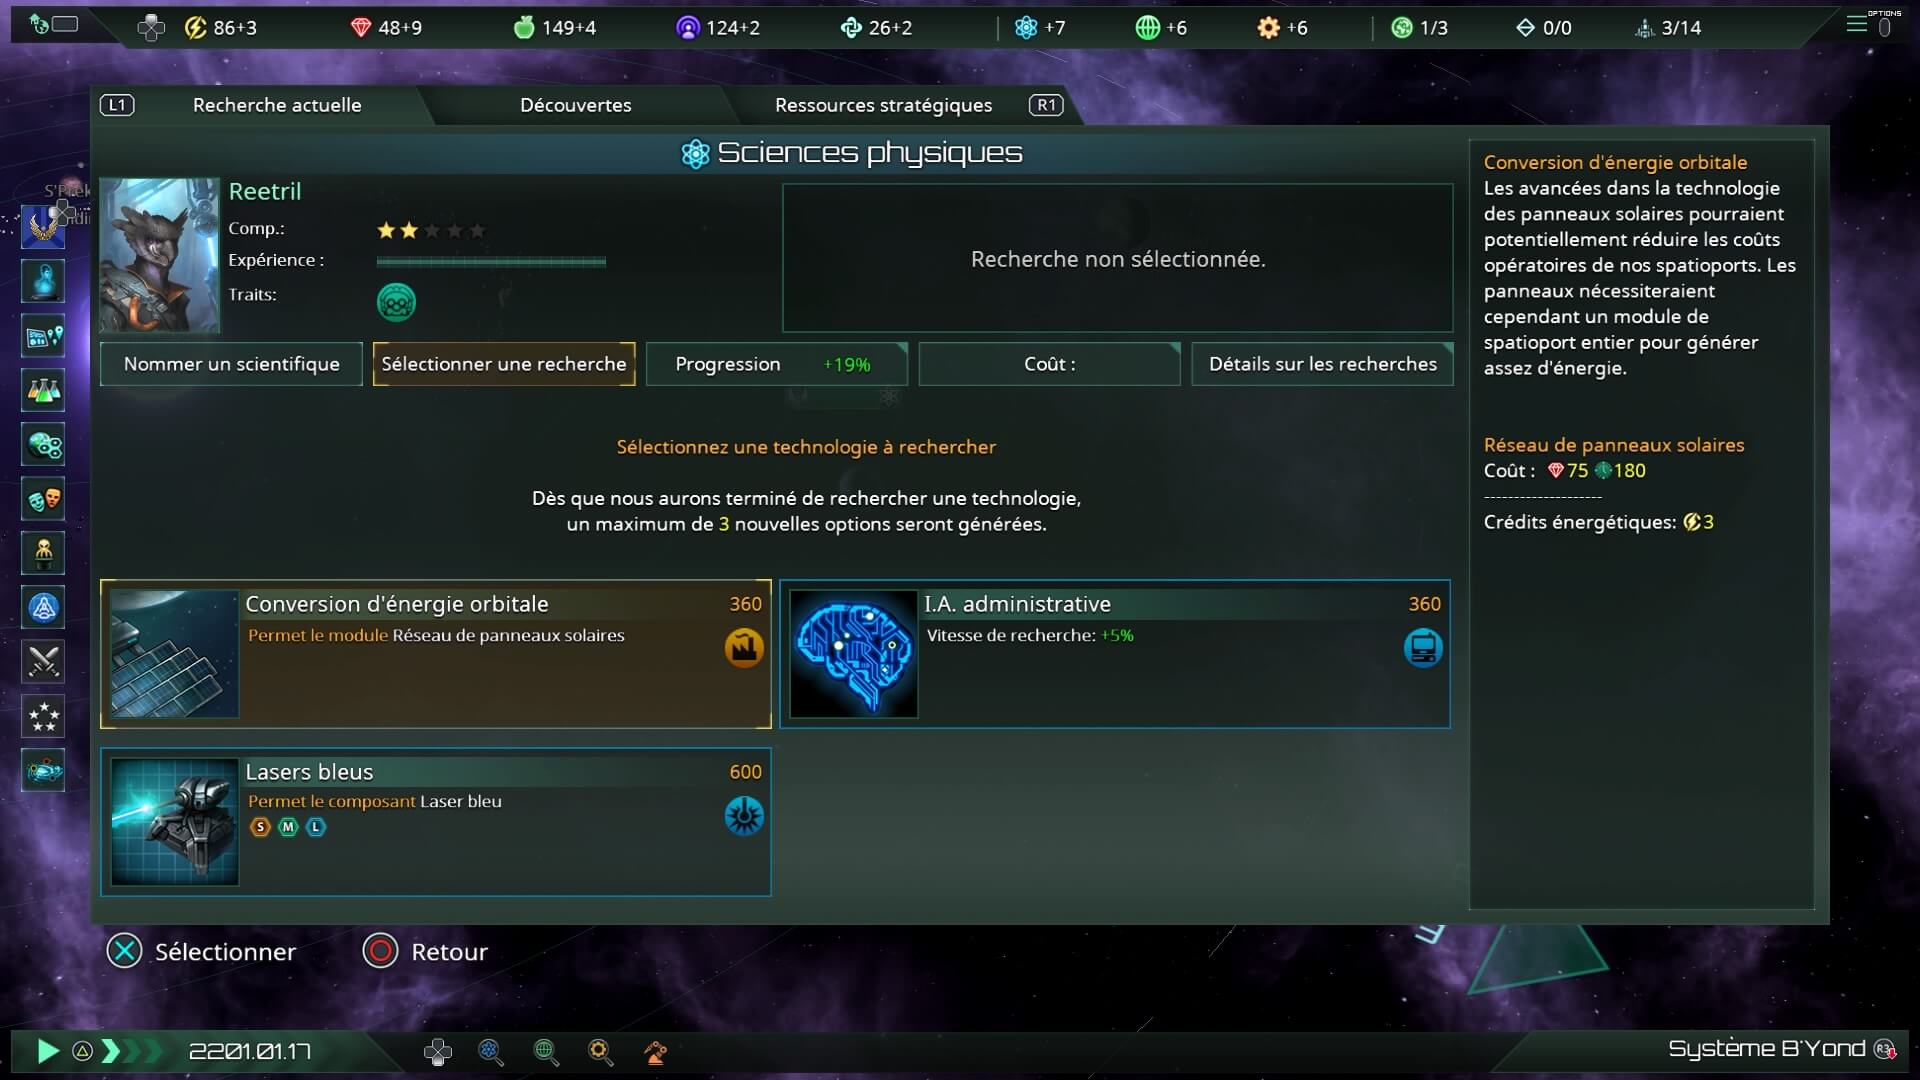The height and width of the screenshot is (1080, 1920).
Task: Click the Expérience progress bar
Action: point(491,262)
